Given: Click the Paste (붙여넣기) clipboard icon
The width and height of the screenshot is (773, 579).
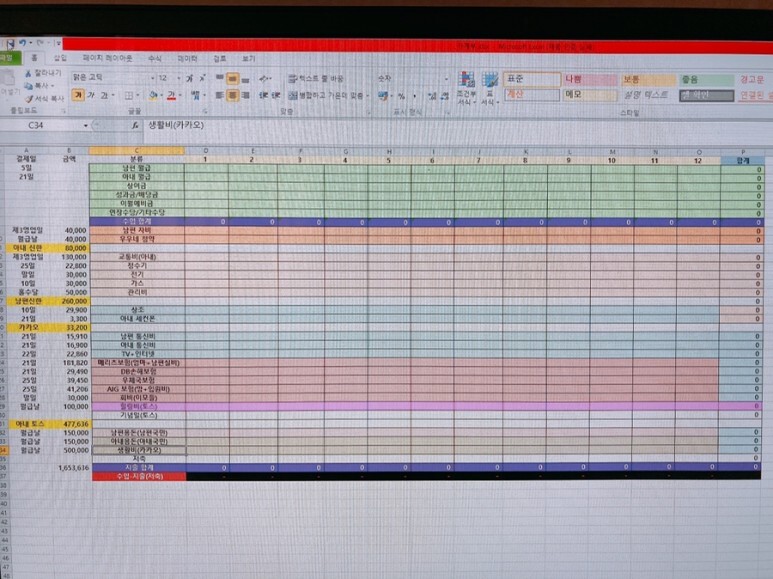Looking at the screenshot, I should click(8, 79).
